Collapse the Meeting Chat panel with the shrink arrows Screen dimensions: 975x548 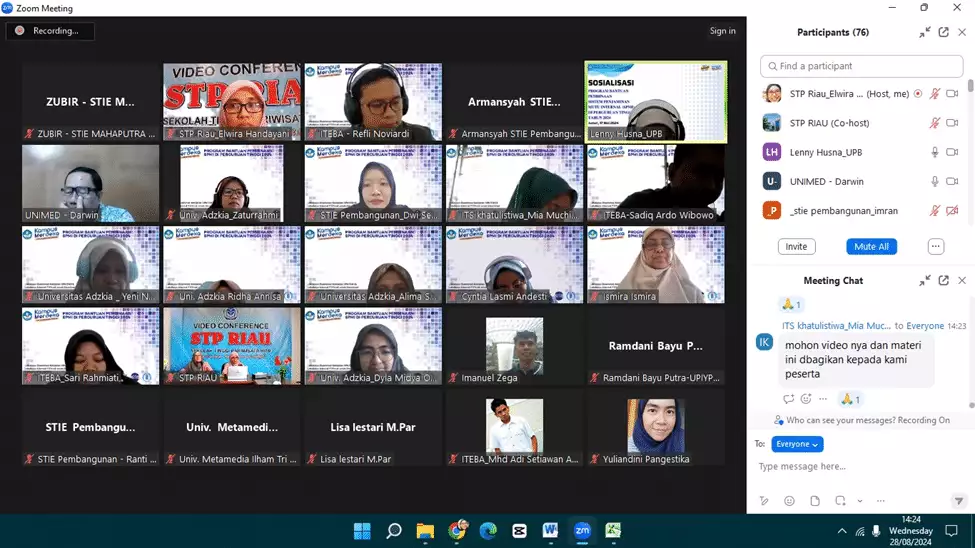point(925,281)
